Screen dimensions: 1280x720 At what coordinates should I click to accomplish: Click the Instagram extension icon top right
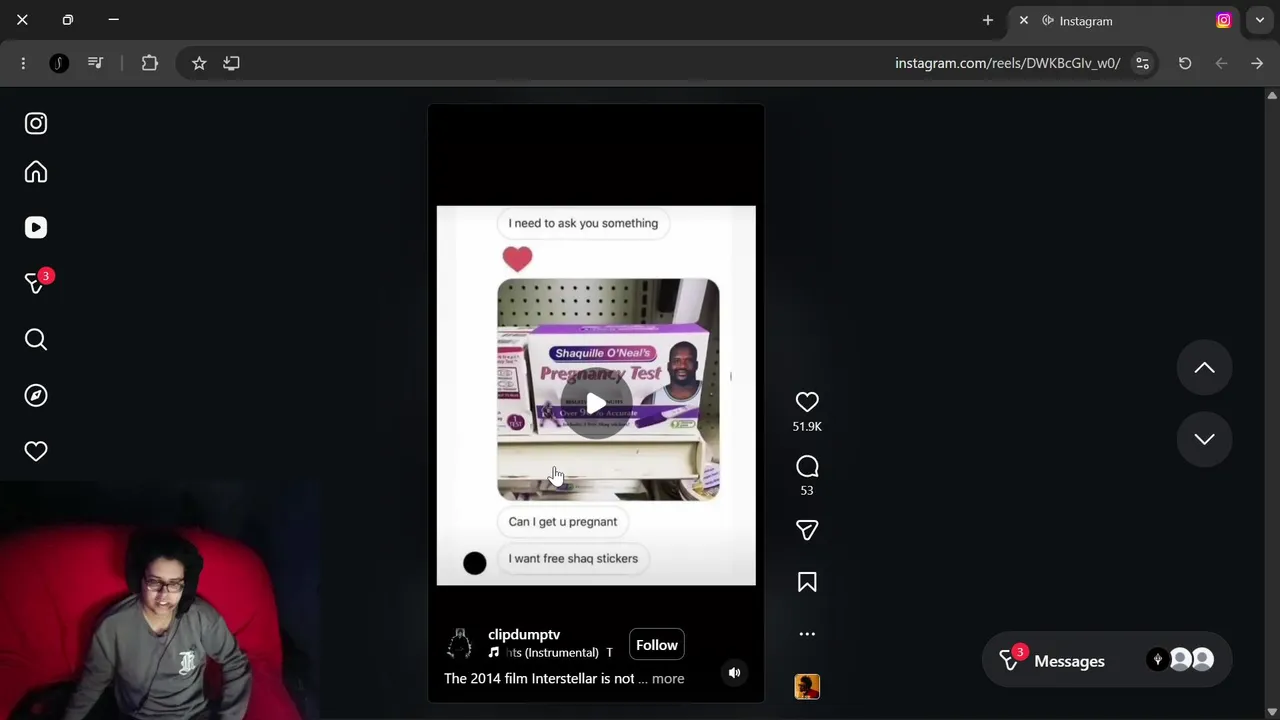1223,20
